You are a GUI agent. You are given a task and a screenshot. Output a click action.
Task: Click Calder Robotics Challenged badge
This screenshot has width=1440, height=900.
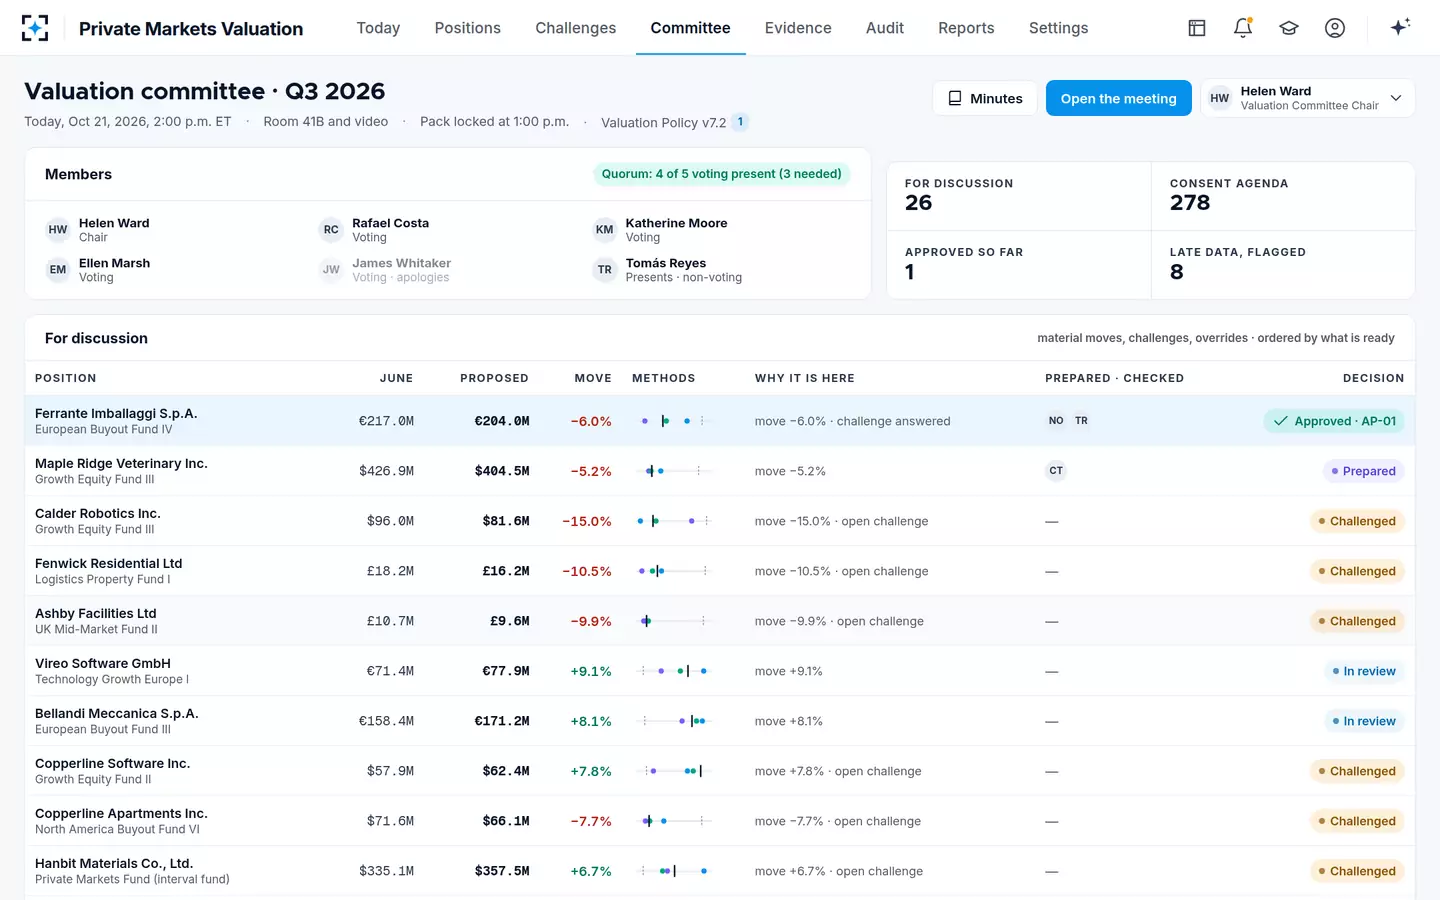tap(1357, 521)
